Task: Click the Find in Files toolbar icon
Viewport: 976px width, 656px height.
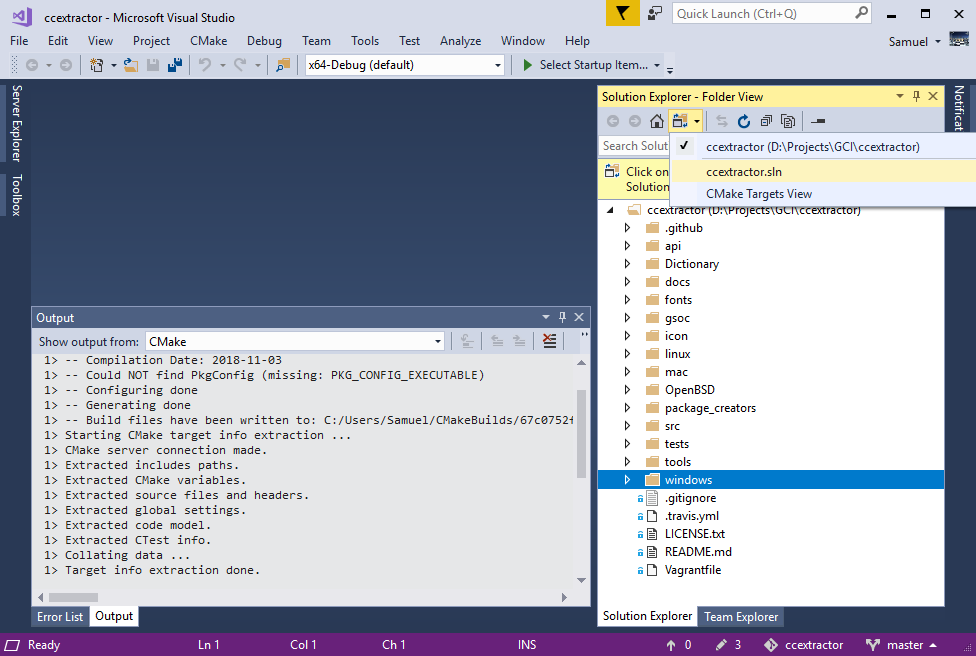Action: [283, 65]
